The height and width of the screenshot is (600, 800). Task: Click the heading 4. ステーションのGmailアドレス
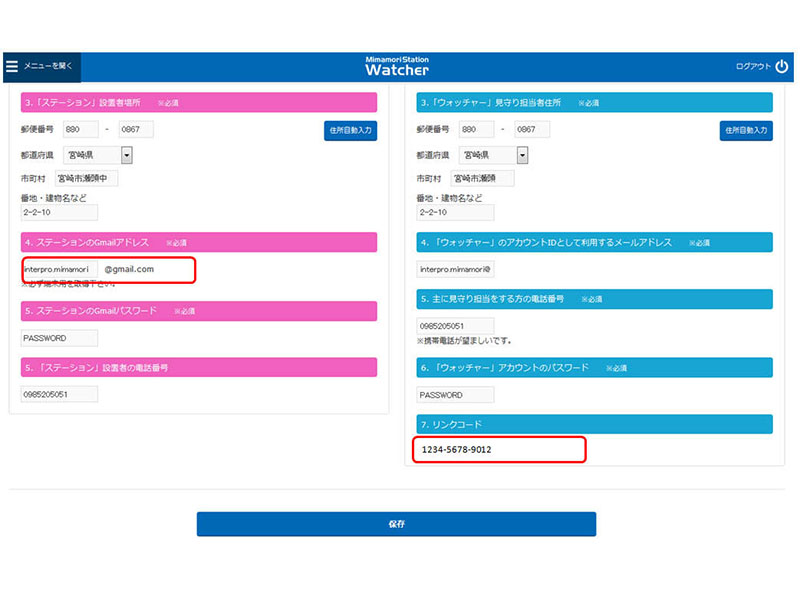click(x=199, y=242)
